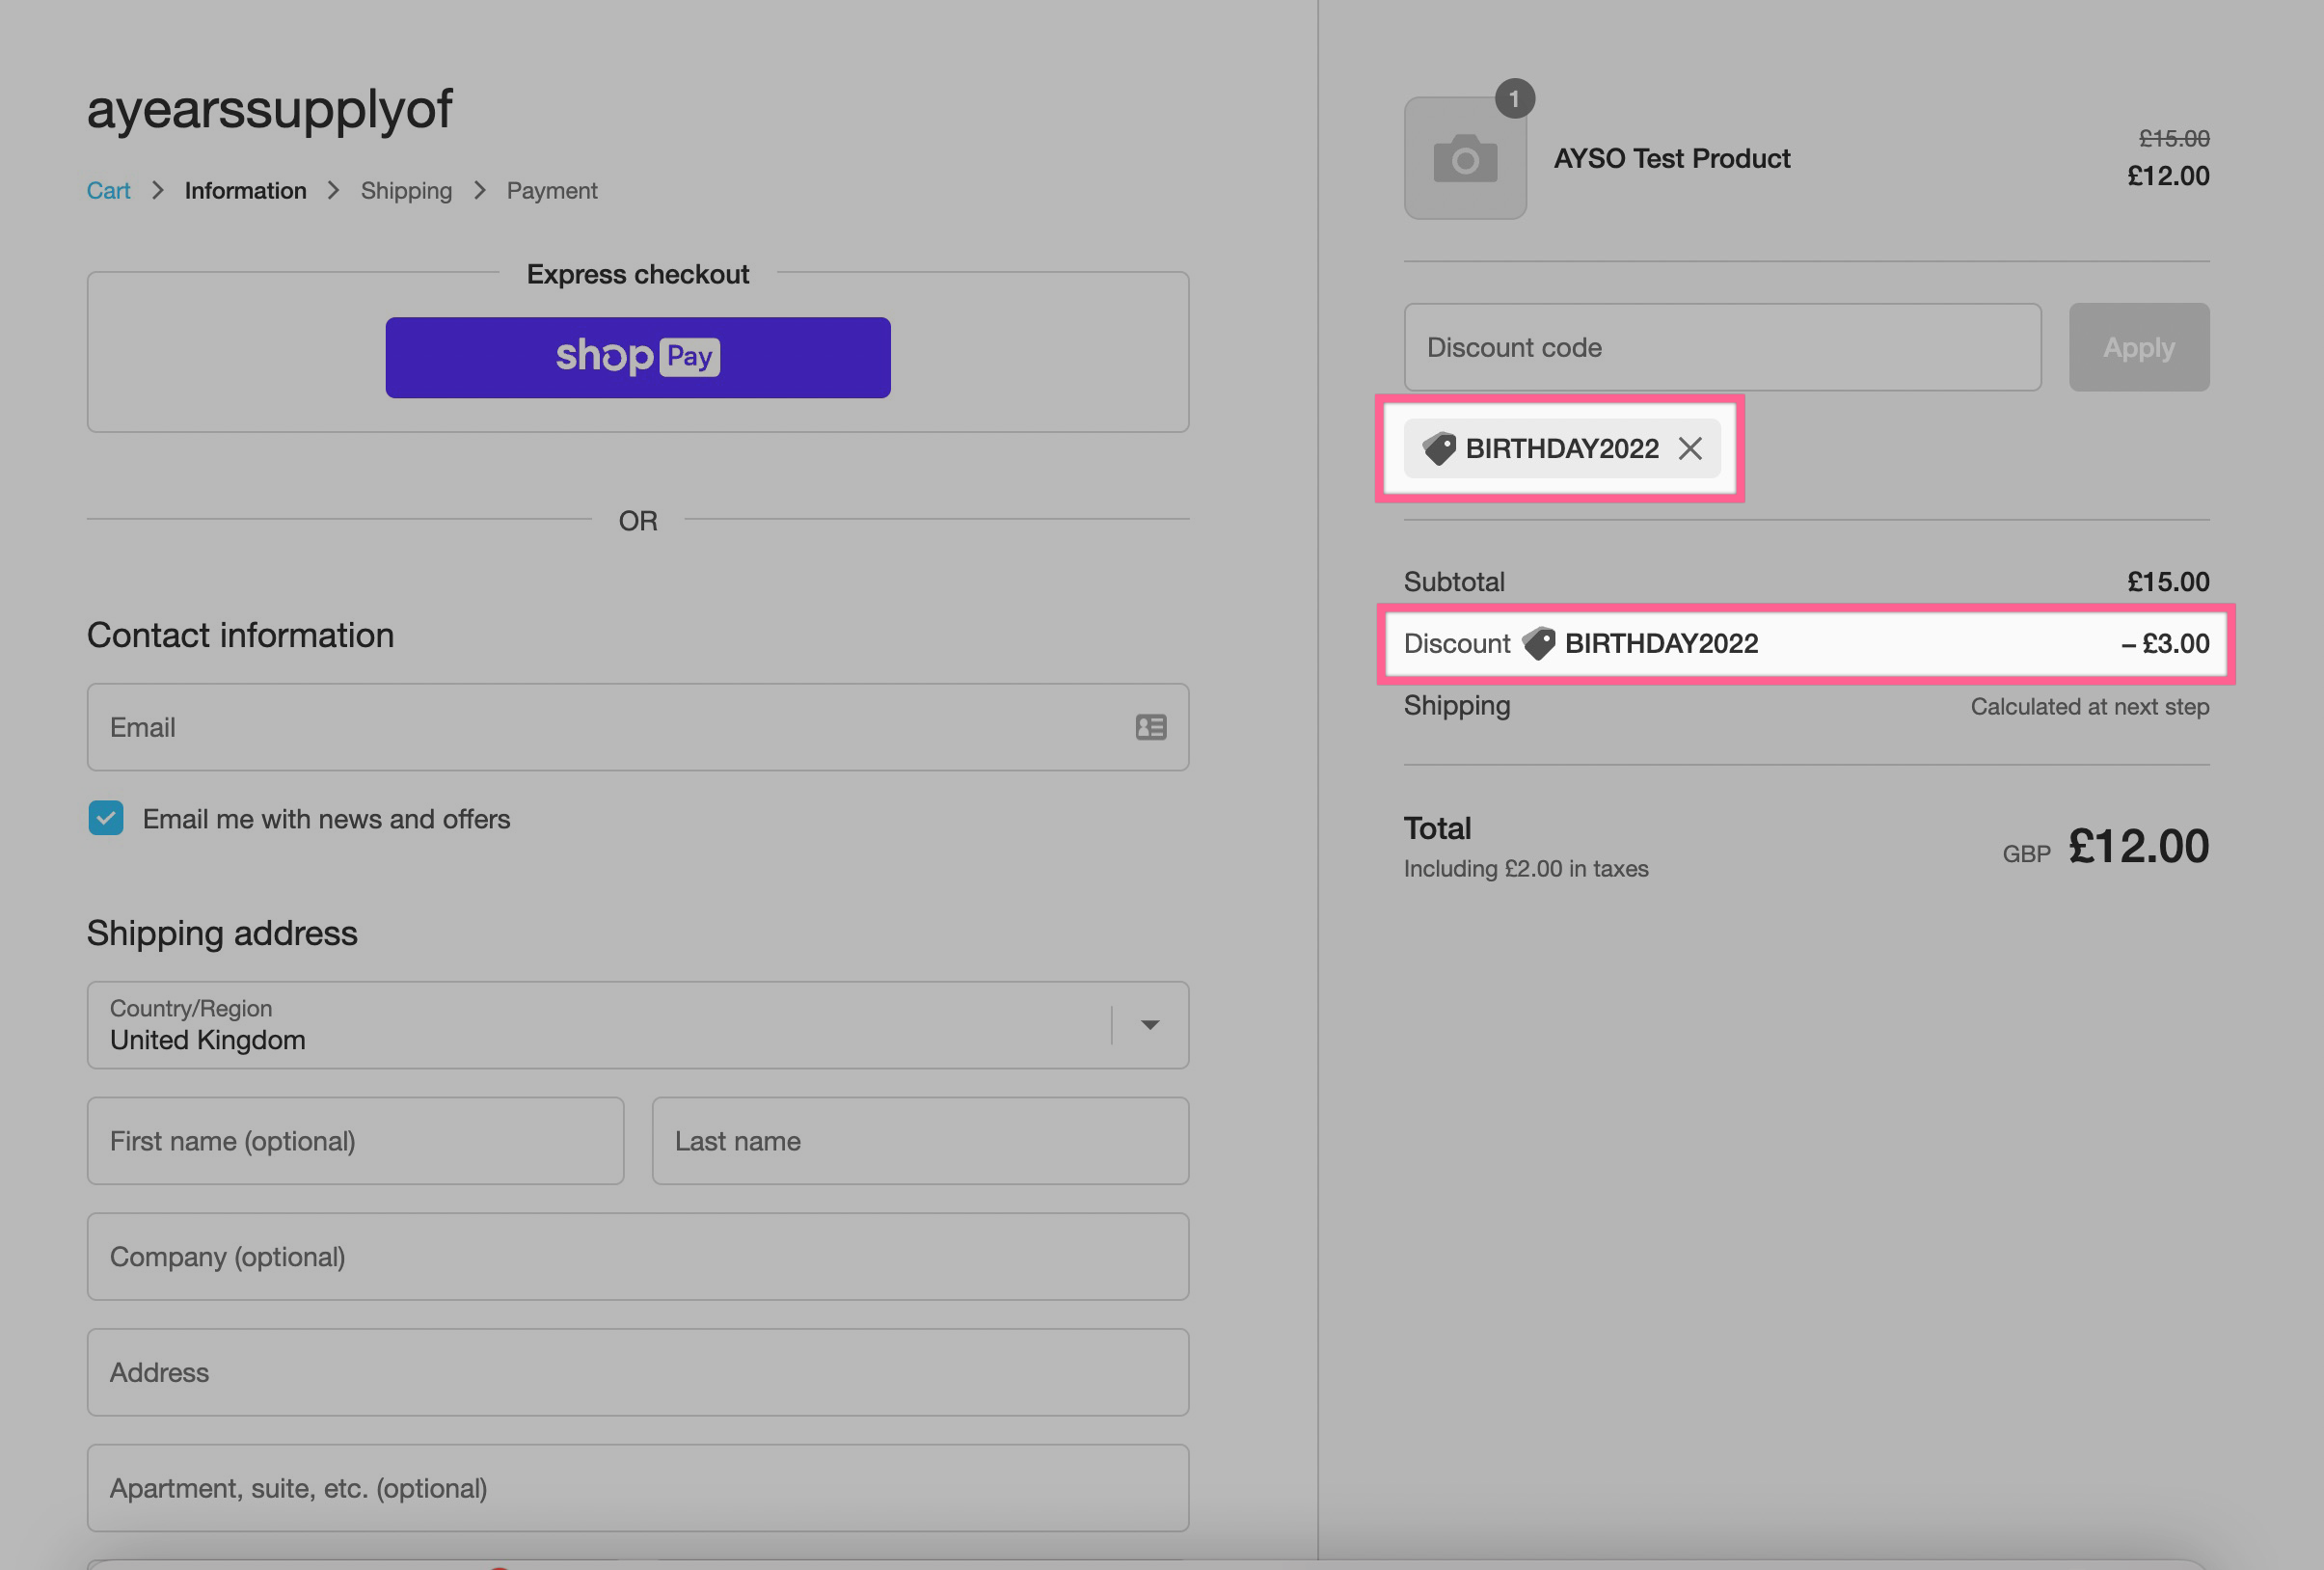Click the quantity badge on product image
The height and width of the screenshot is (1570, 2324).
1514,99
